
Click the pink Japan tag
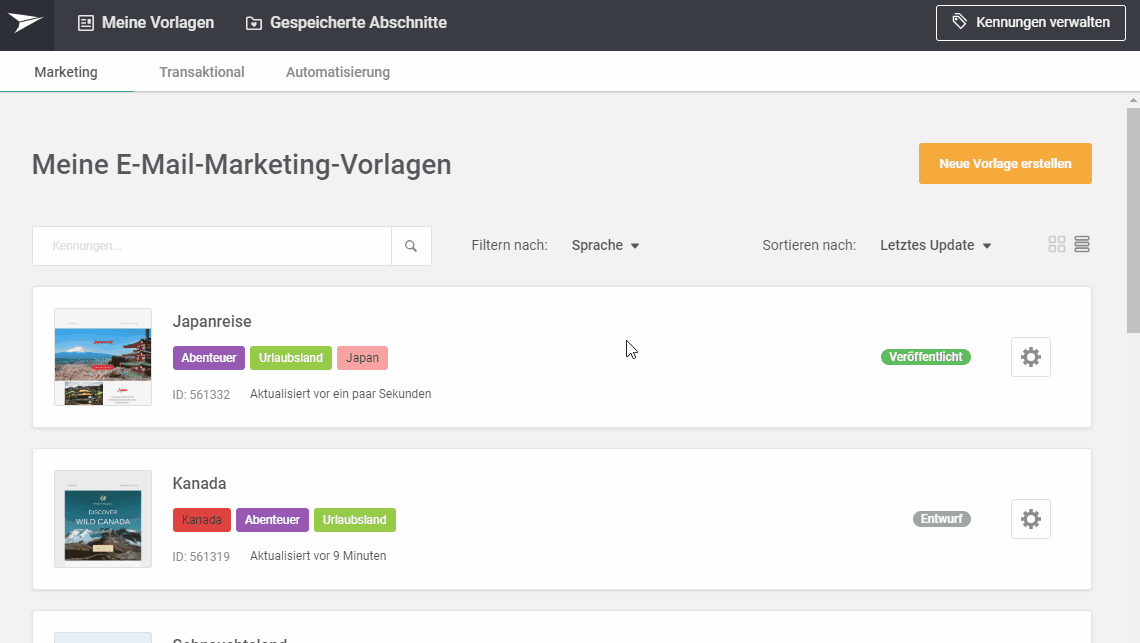click(362, 358)
